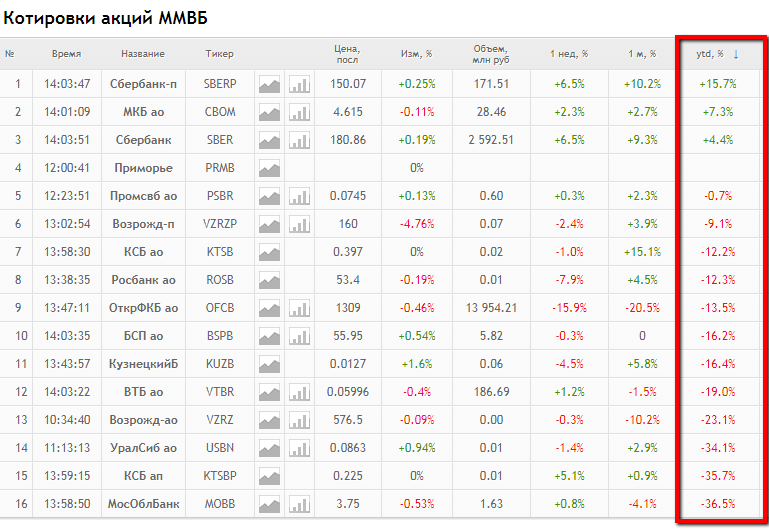Open bar chart icon for BSPB row
This screenshot has height=530, width=769.
click(299, 336)
